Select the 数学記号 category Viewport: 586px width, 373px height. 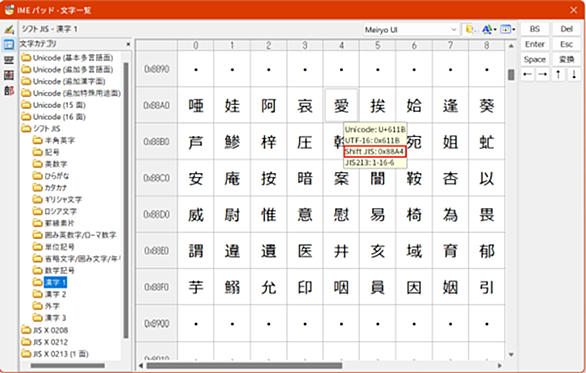coord(54,270)
